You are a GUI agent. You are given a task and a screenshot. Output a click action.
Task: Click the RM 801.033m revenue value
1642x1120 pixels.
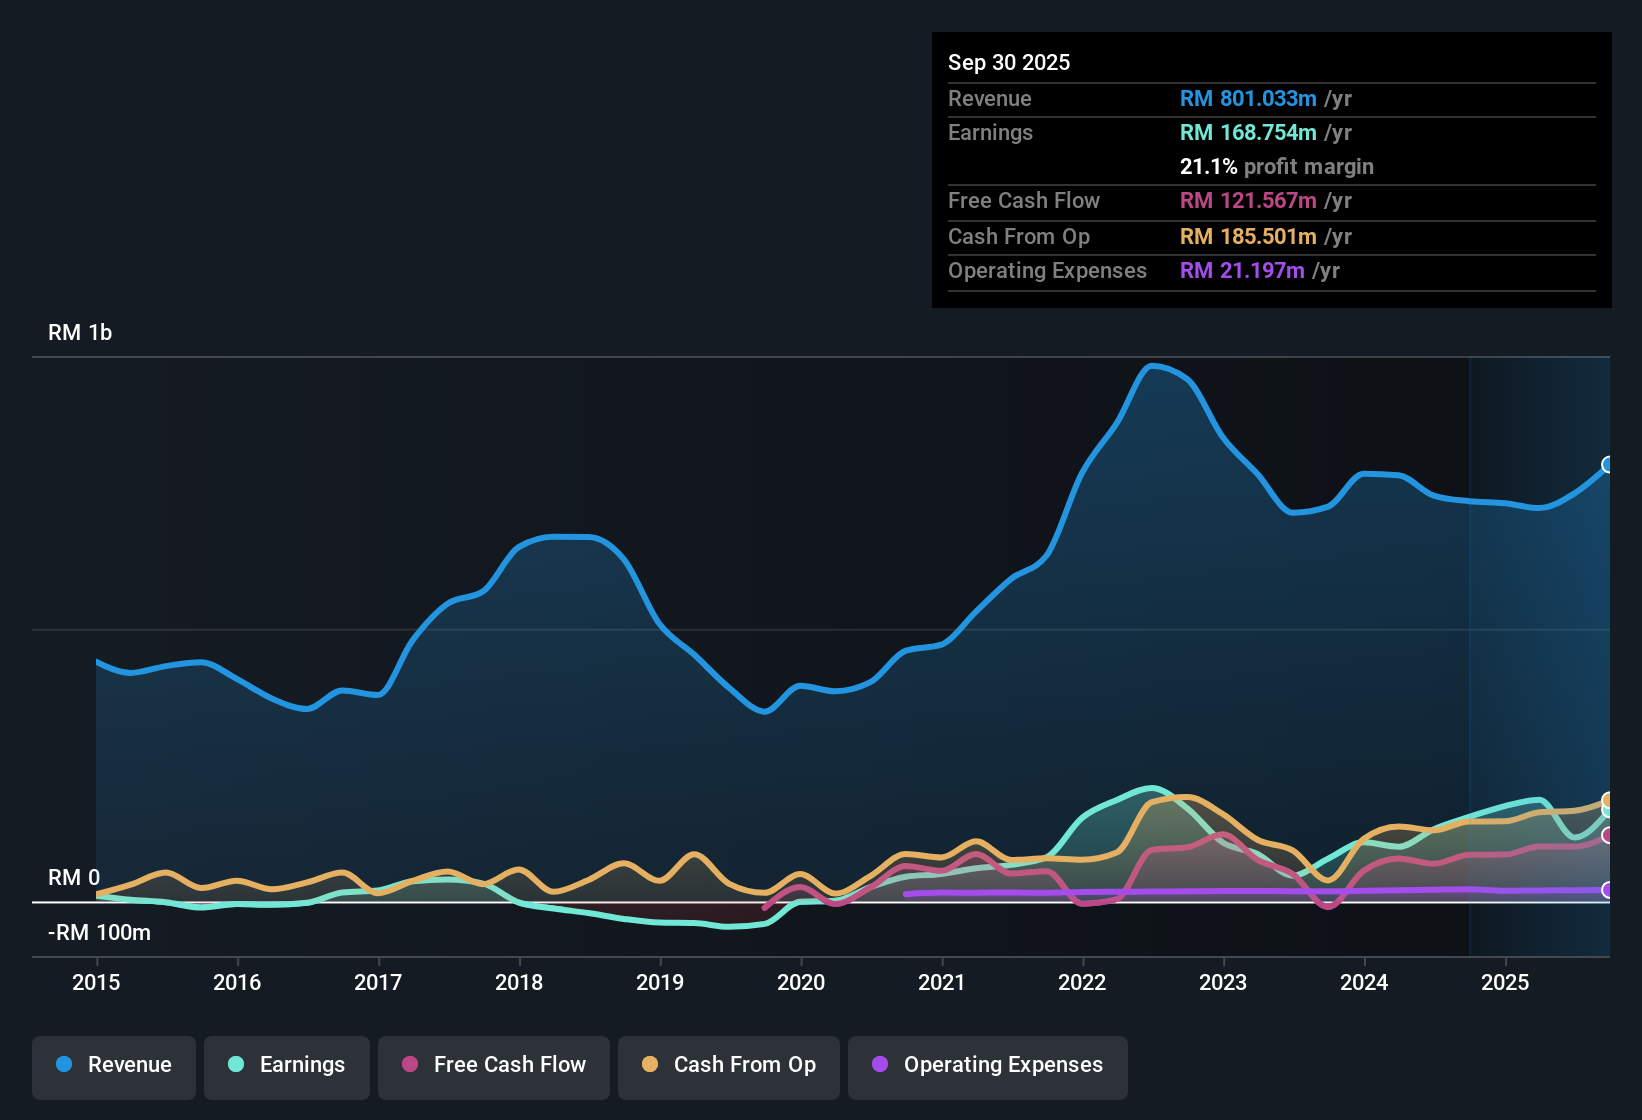(x=1248, y=98)
